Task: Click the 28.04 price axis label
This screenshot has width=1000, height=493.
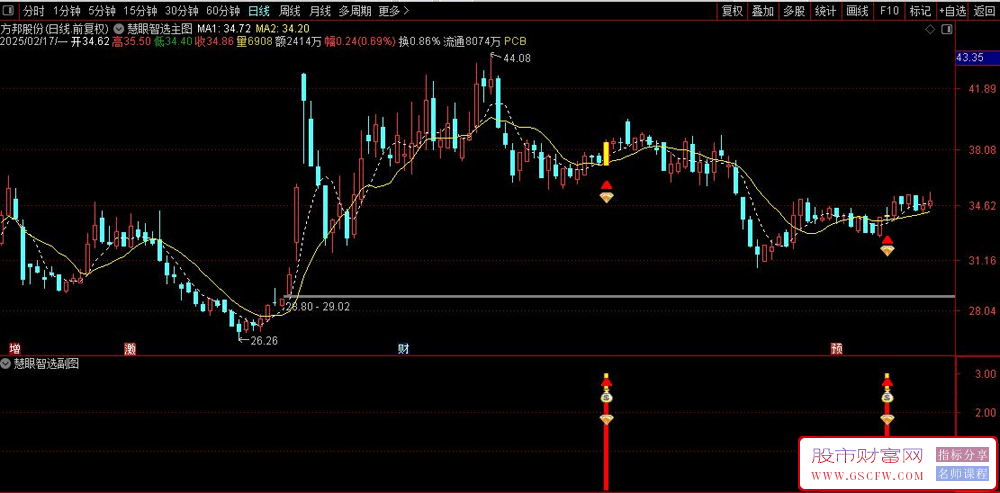Action: coord(981,311)
